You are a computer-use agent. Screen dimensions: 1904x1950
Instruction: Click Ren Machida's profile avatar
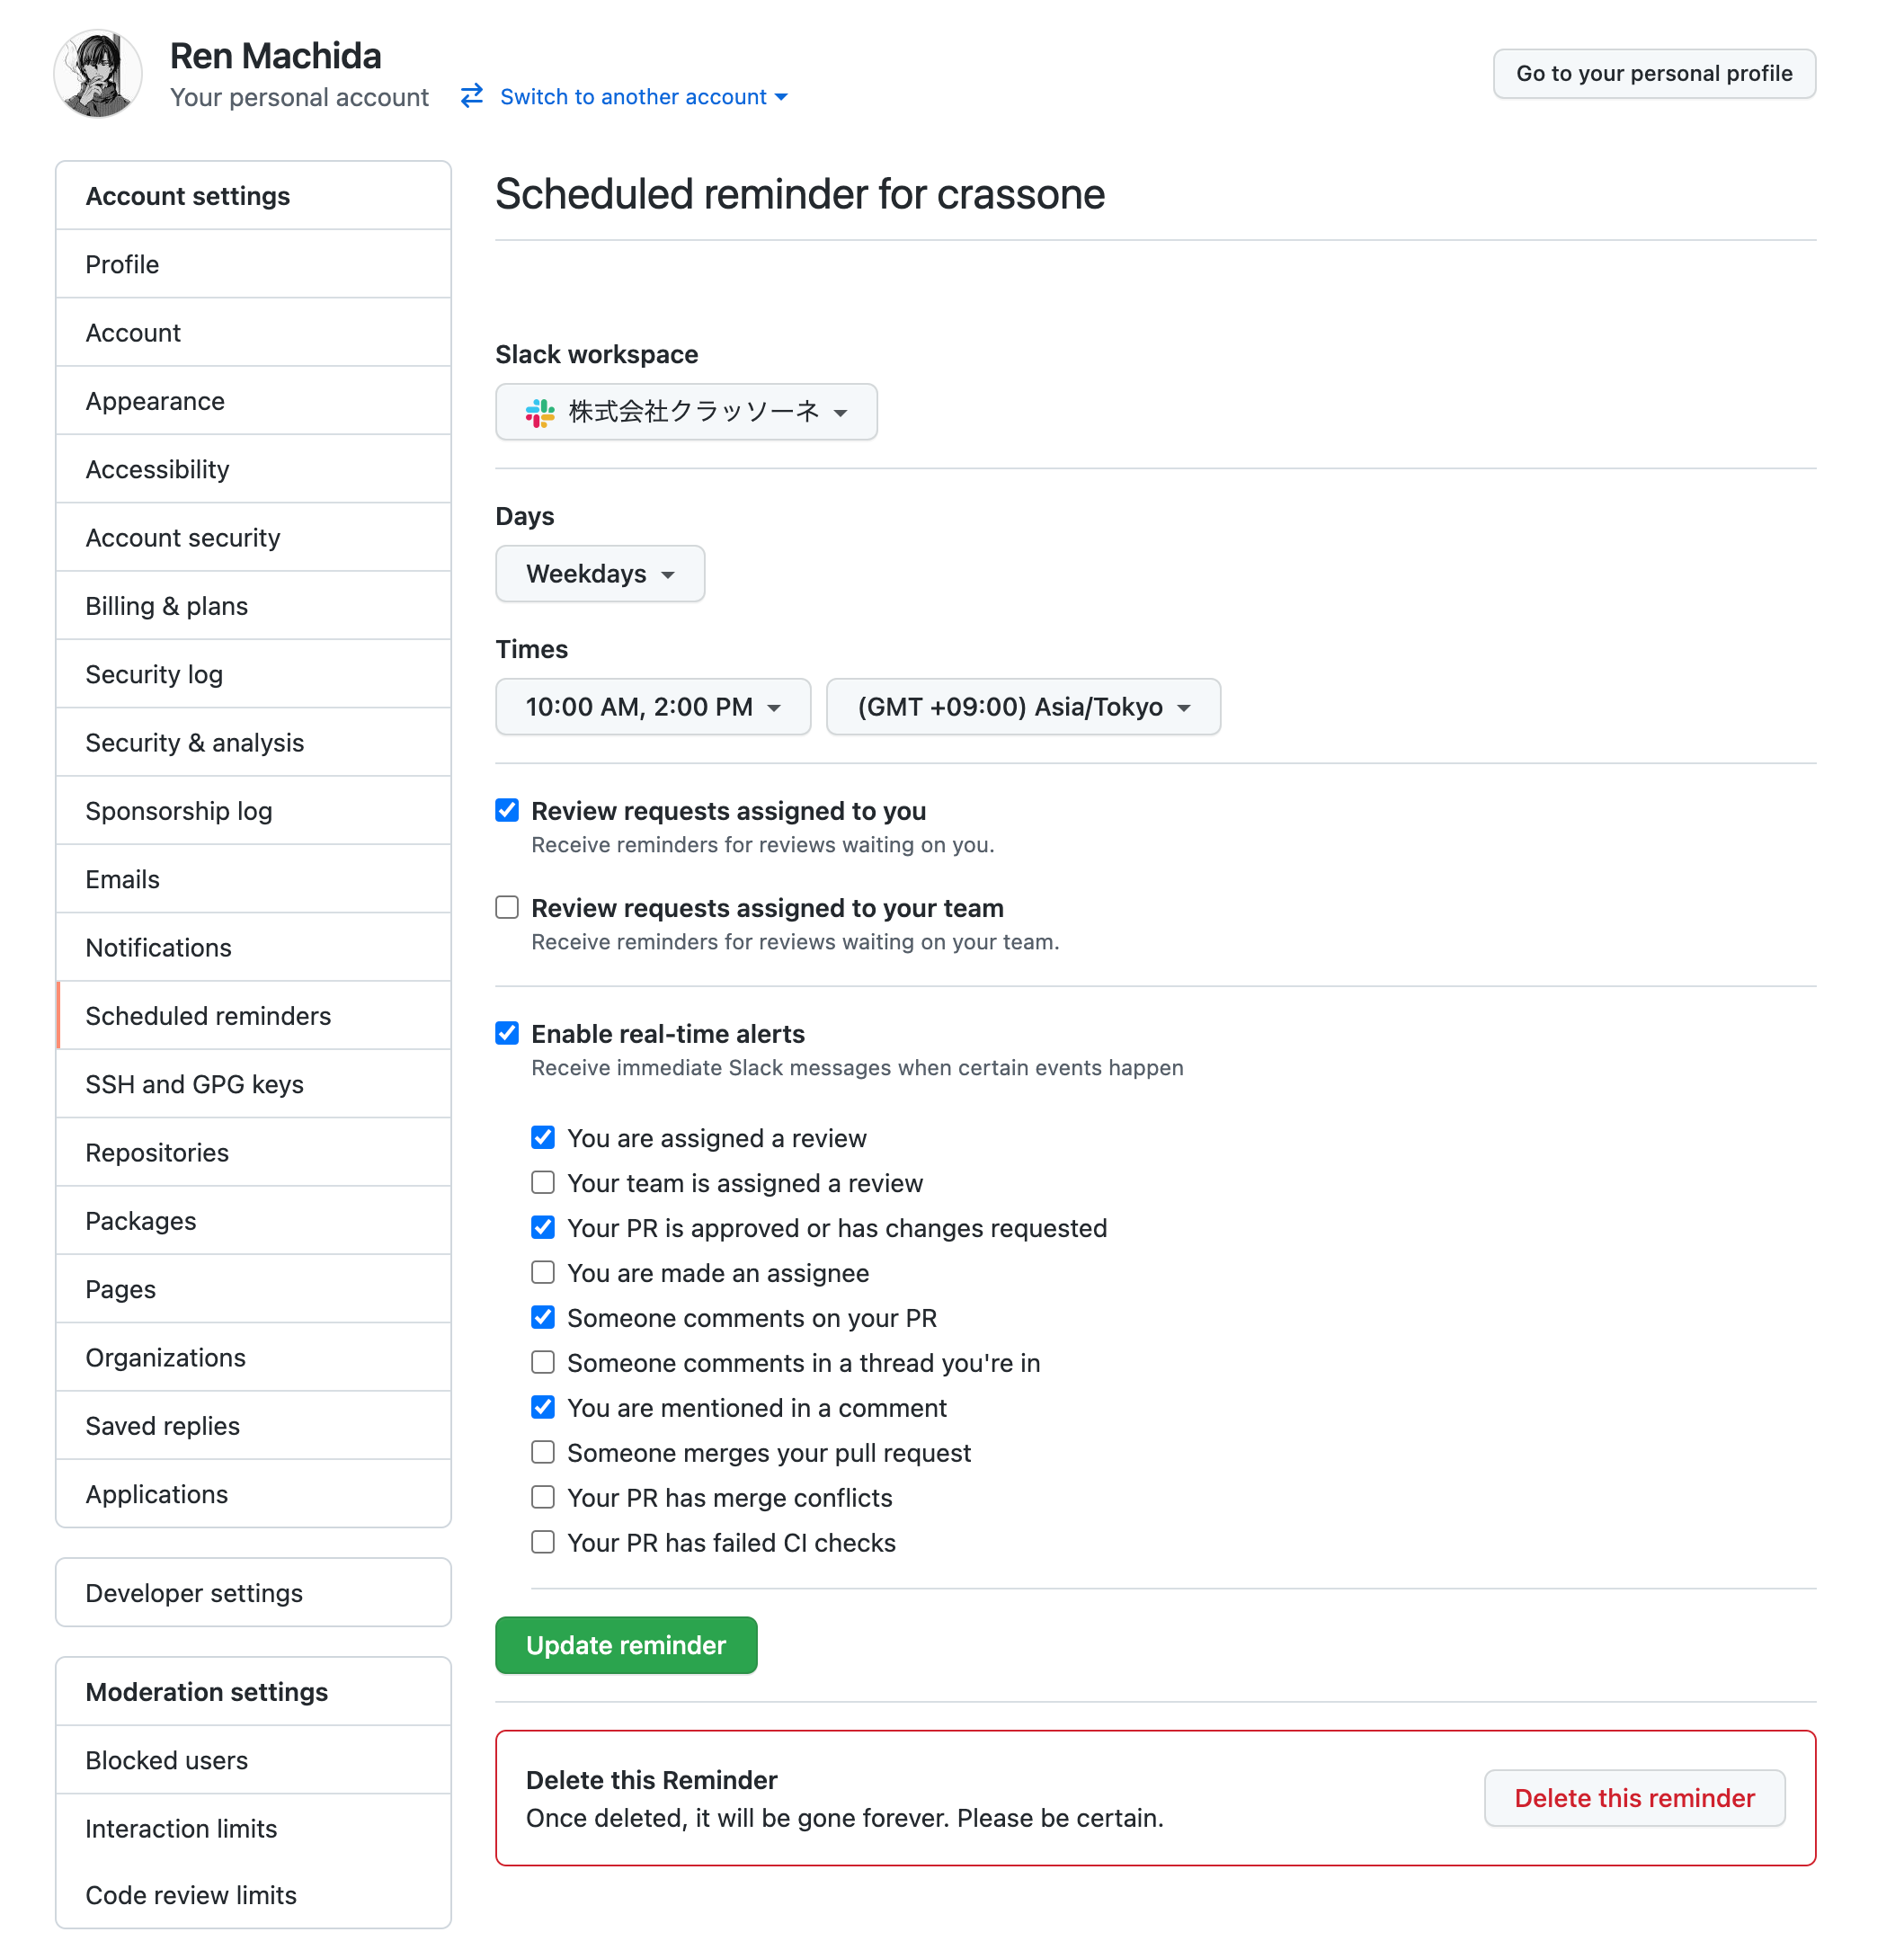[97, 73]
